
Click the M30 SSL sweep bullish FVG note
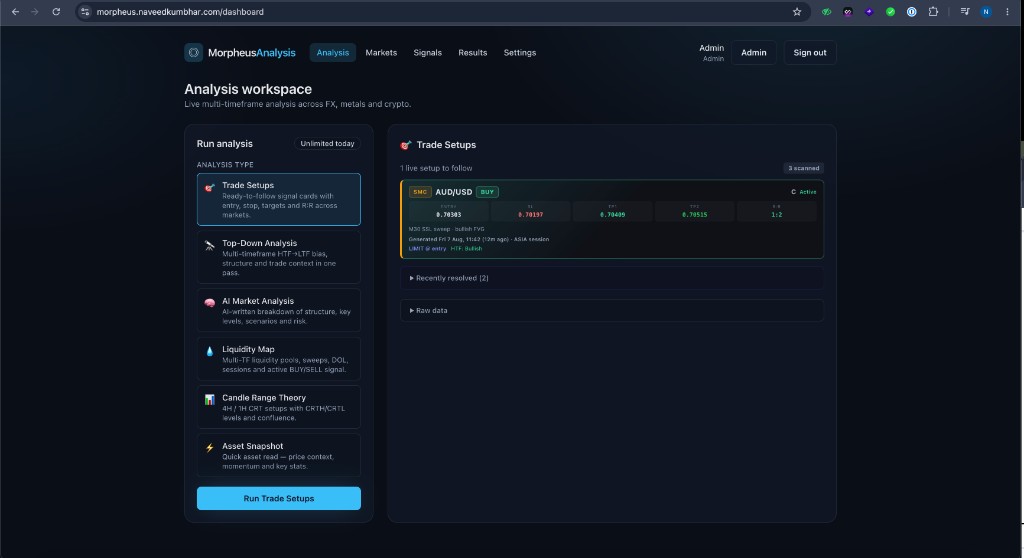coord(447,229)
